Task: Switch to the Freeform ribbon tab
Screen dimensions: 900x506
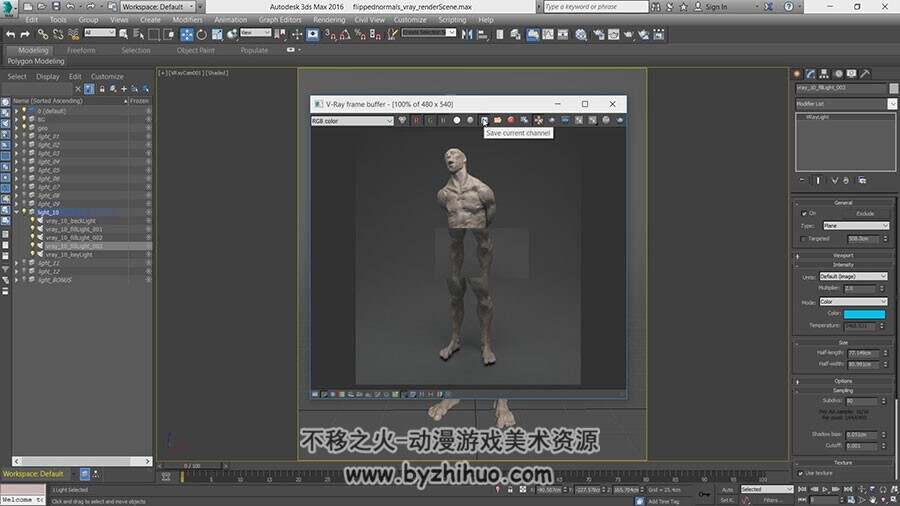Action: tap(81, 50)
